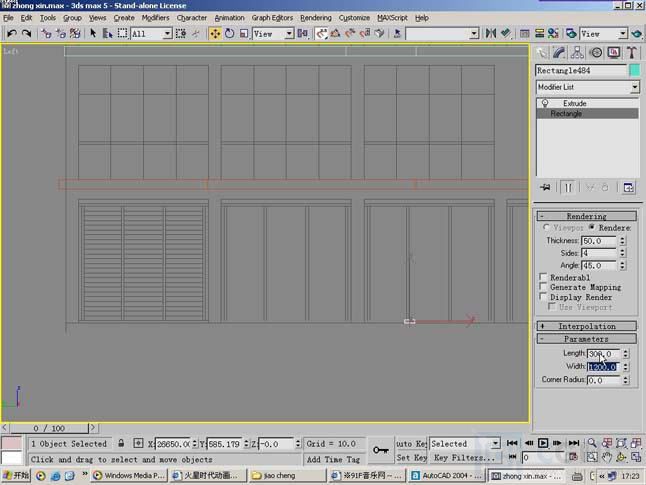Open the Customize menu

click(354, 18)
